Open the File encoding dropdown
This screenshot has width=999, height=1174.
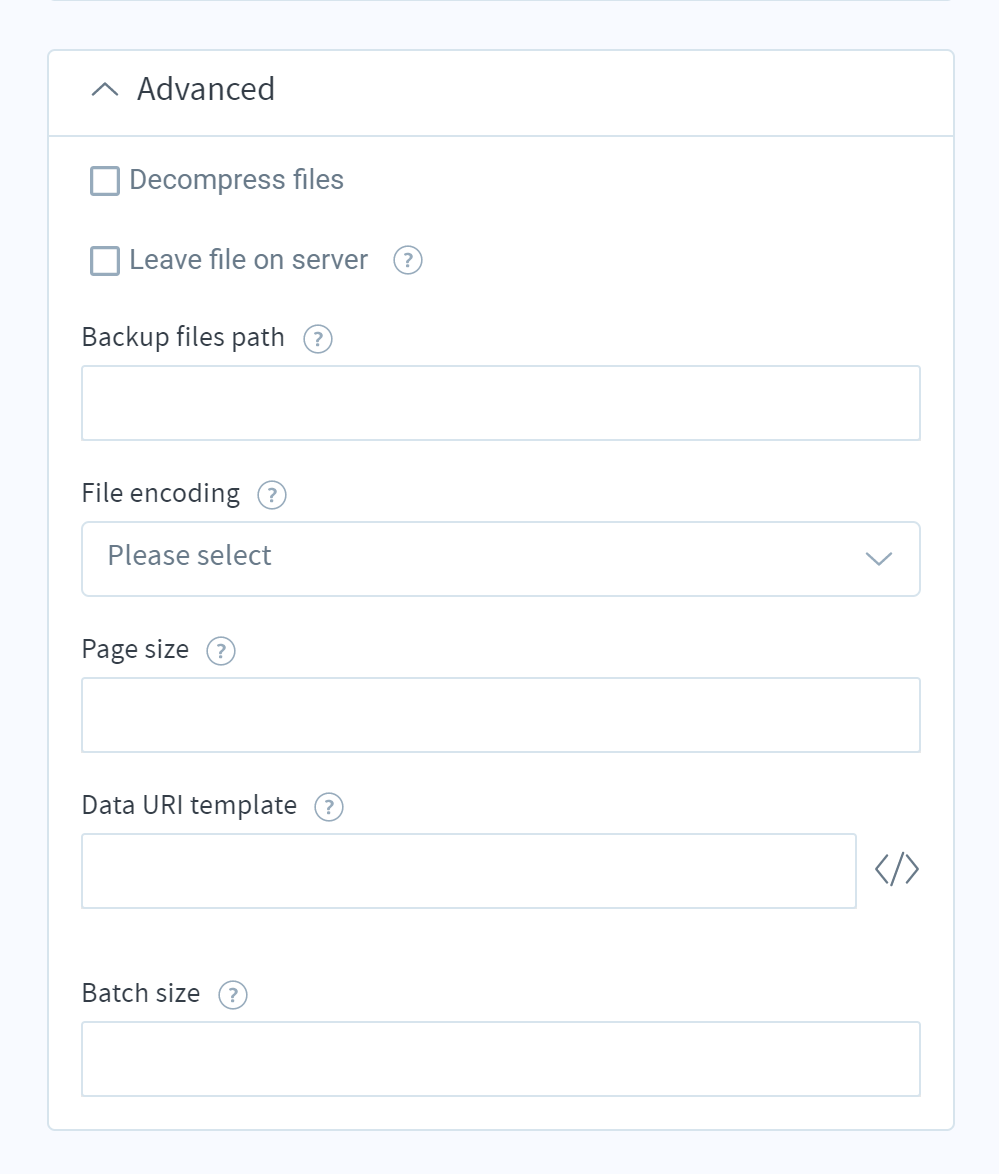pyautogui.click(x=501, y=559)
